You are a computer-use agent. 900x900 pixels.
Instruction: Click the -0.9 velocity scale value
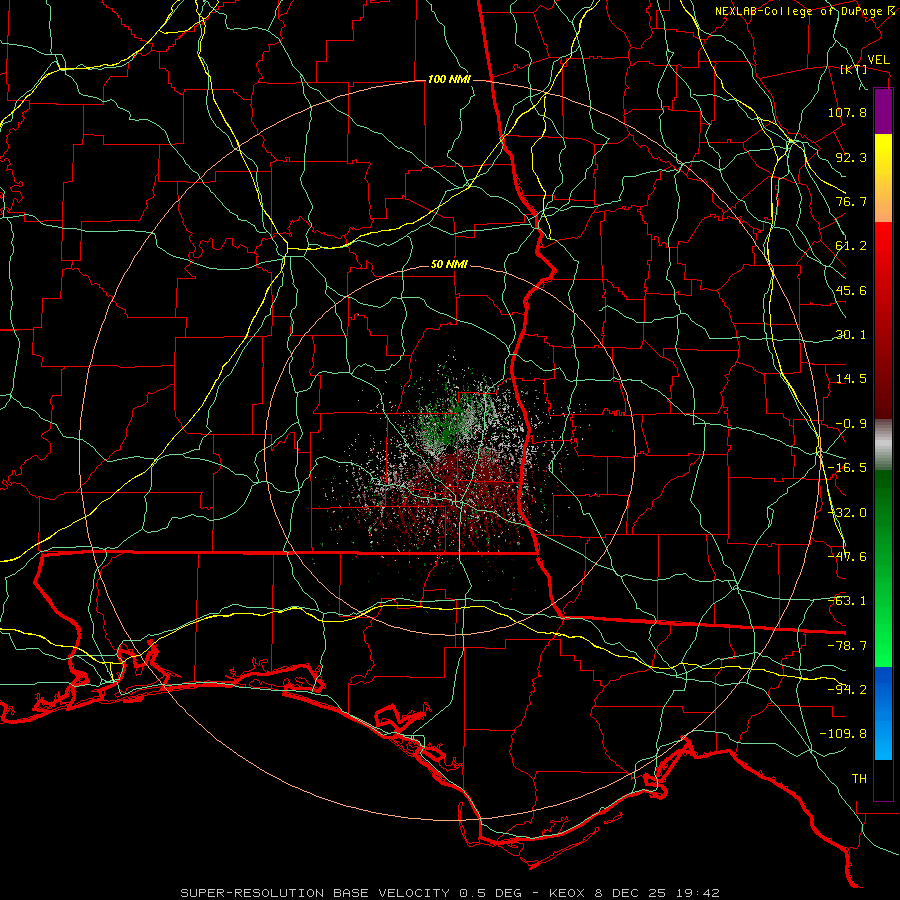pyautogui.click(x=851, y=424)
